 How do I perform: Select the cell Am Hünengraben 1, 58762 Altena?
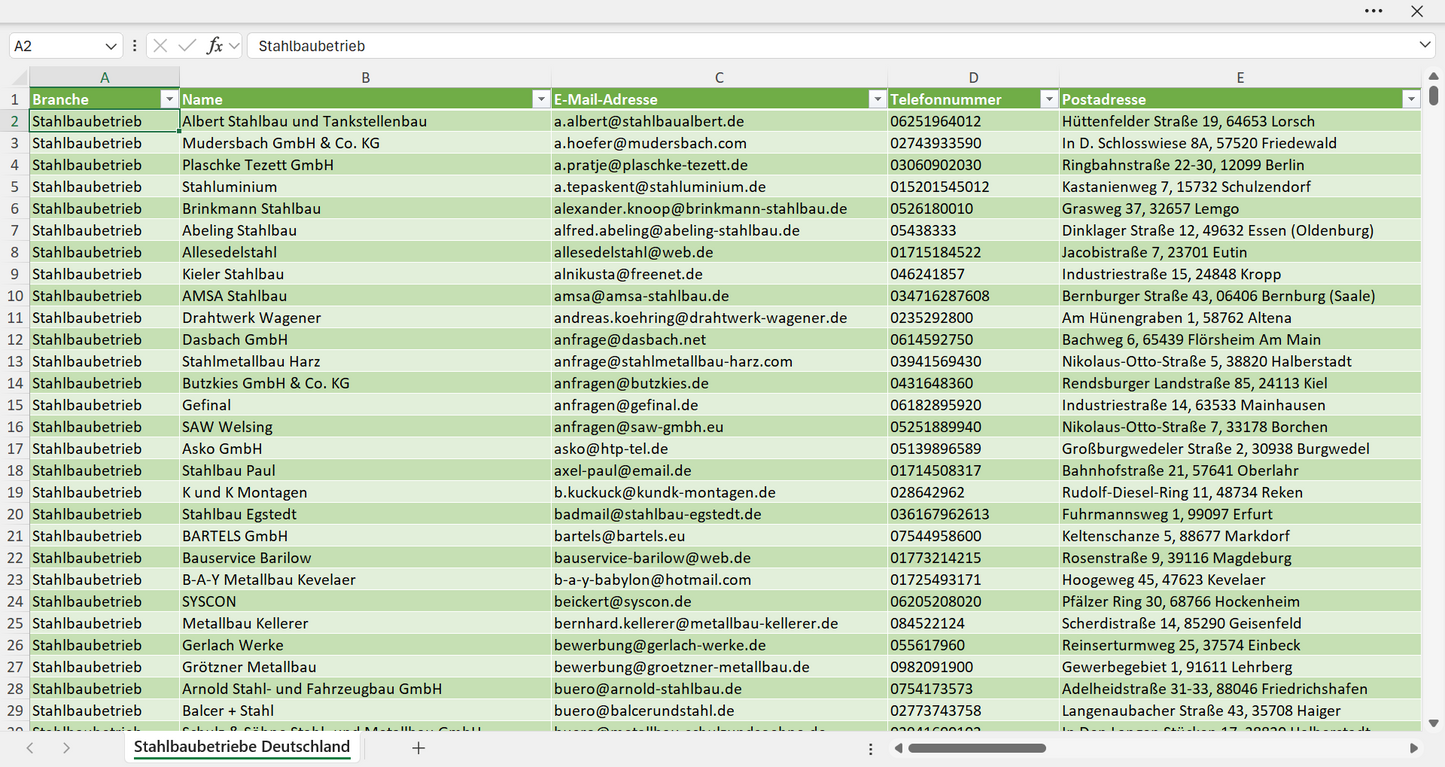point(1240,318)
